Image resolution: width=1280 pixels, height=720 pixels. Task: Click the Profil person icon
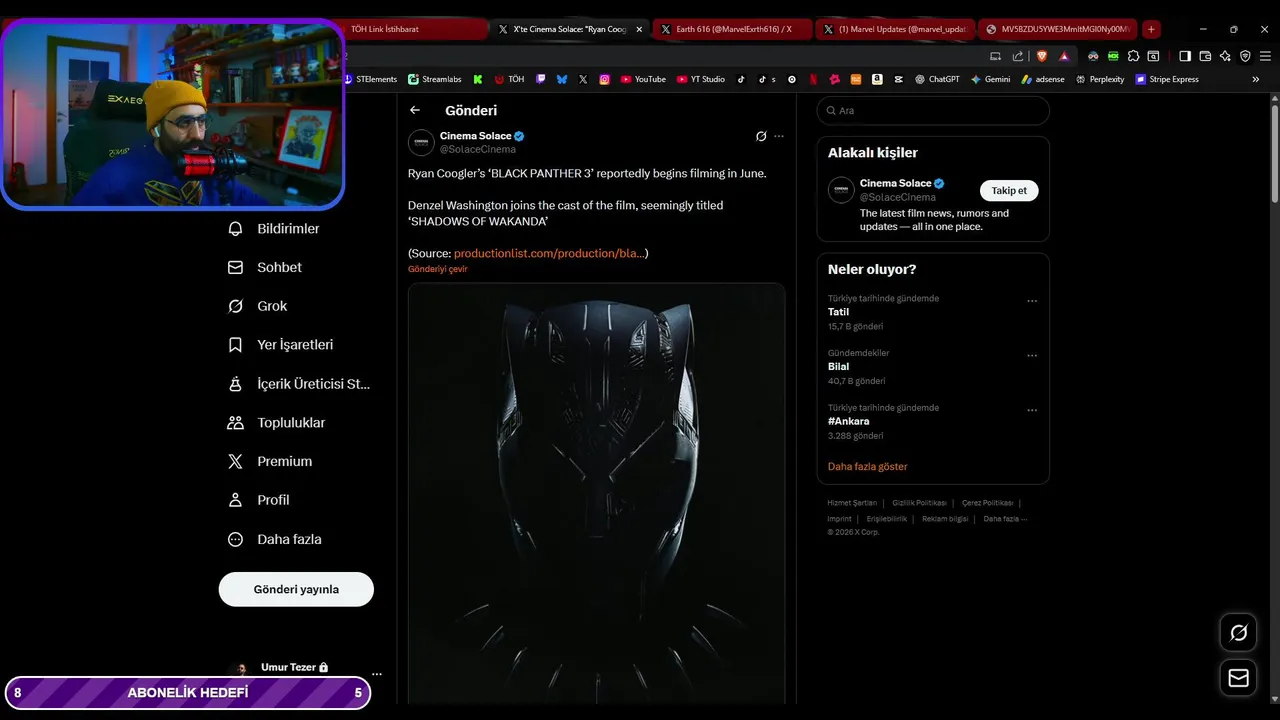coord(235,500)
